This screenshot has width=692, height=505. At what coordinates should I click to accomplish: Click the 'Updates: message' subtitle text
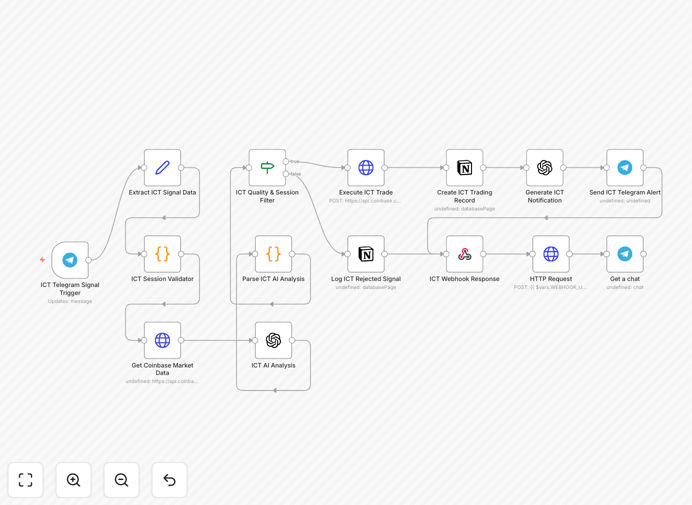point(70,301)
